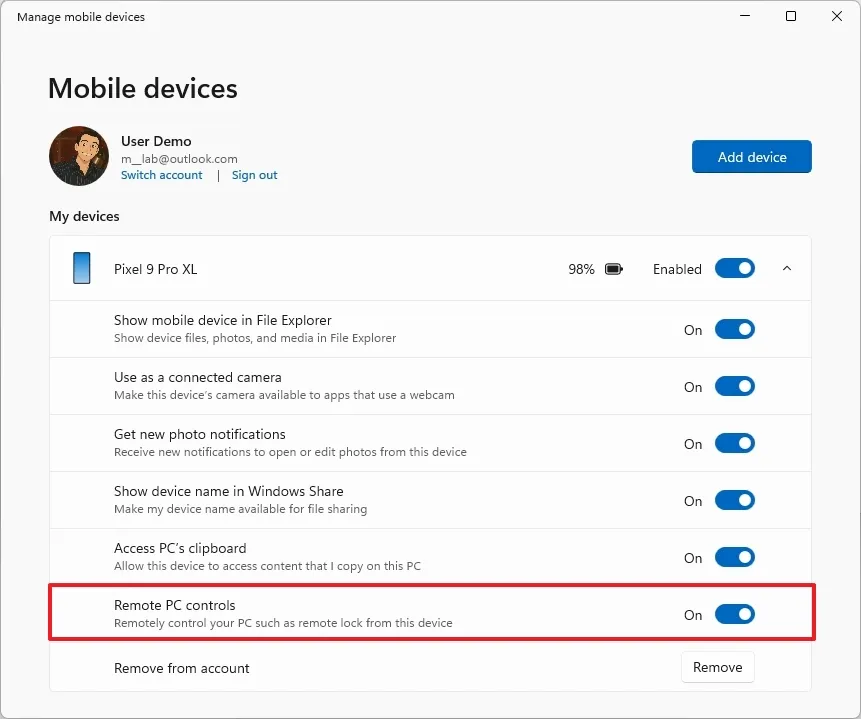
Task: Disable Show device name in Windows Share
Action: [x=735, y=500]
